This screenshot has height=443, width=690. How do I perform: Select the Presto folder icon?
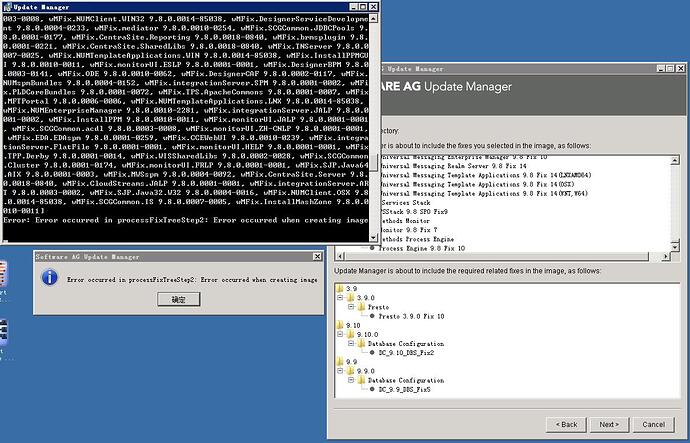(x=362, y=307)
